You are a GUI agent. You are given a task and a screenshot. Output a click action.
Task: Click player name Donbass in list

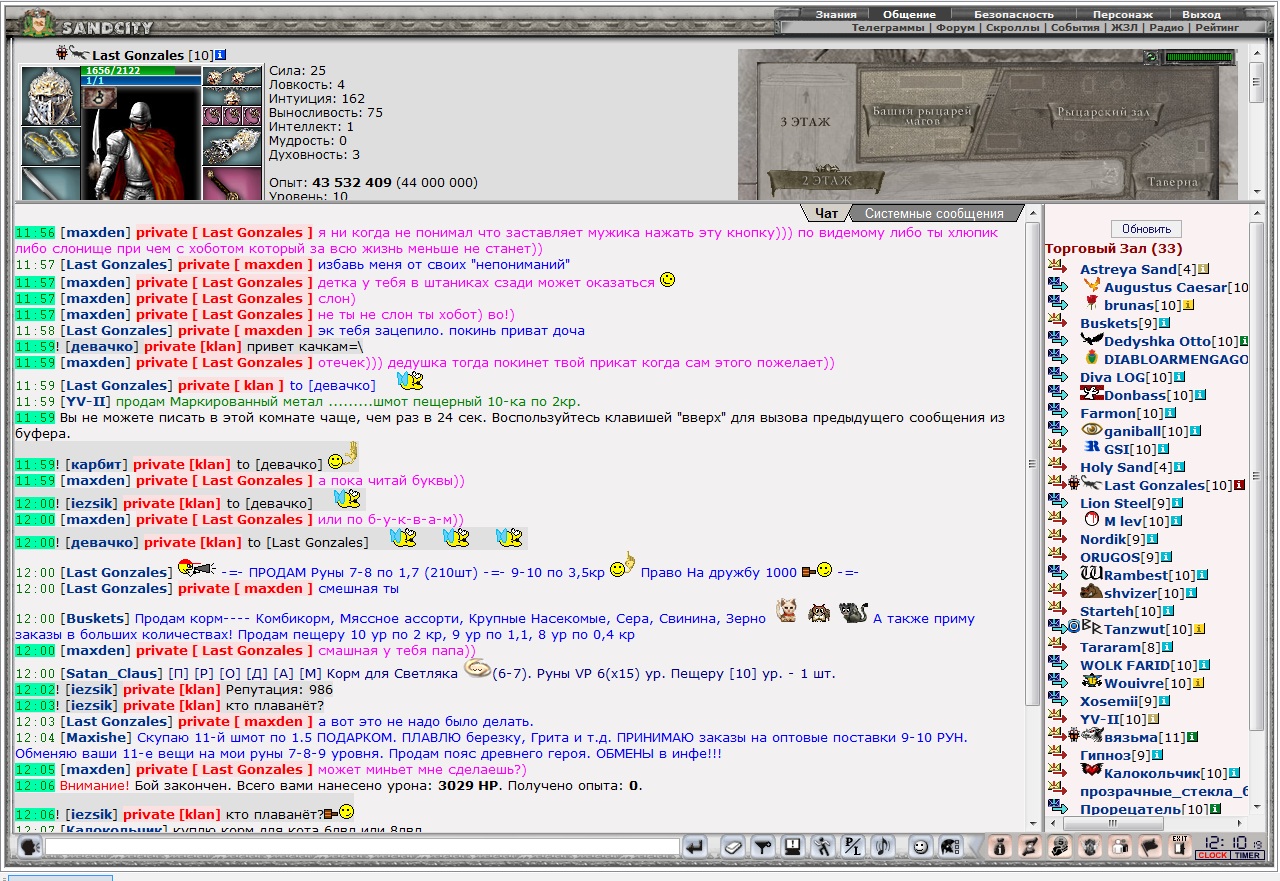(1134, 395)
